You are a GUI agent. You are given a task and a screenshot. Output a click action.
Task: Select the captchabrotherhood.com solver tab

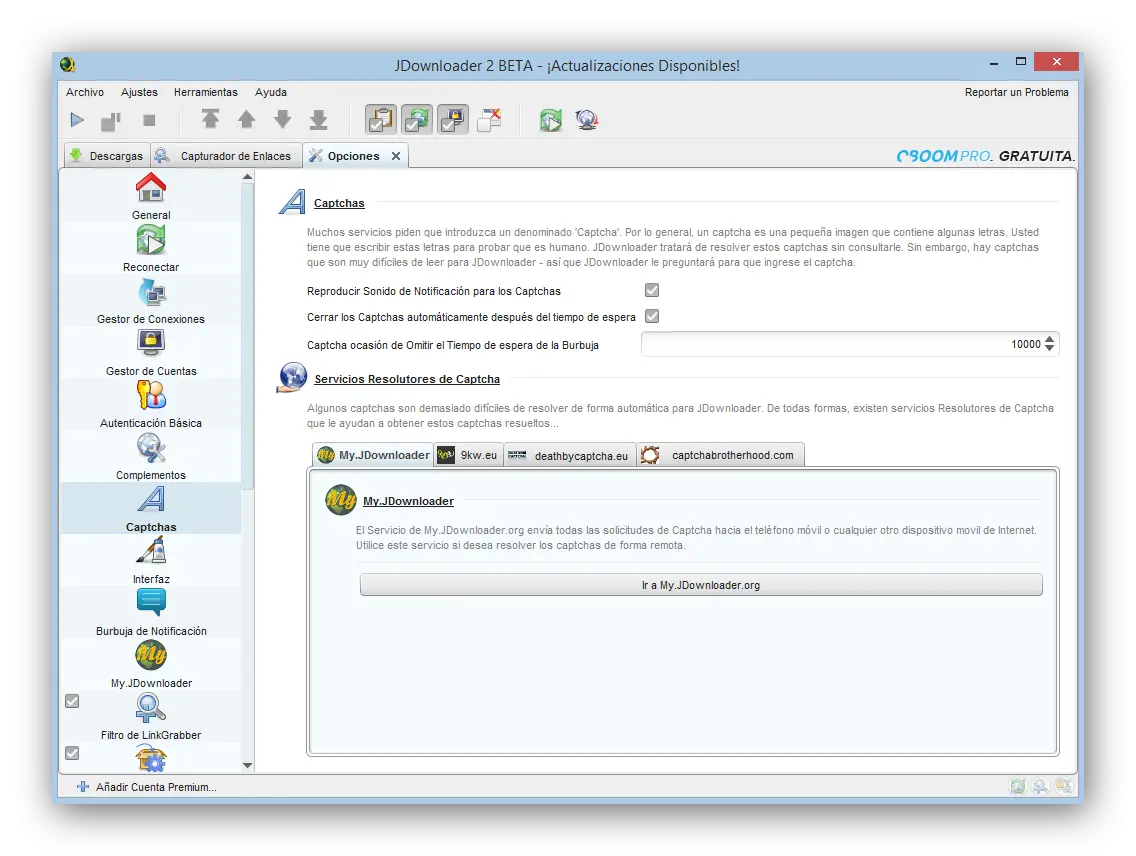(x=720, y=455)
